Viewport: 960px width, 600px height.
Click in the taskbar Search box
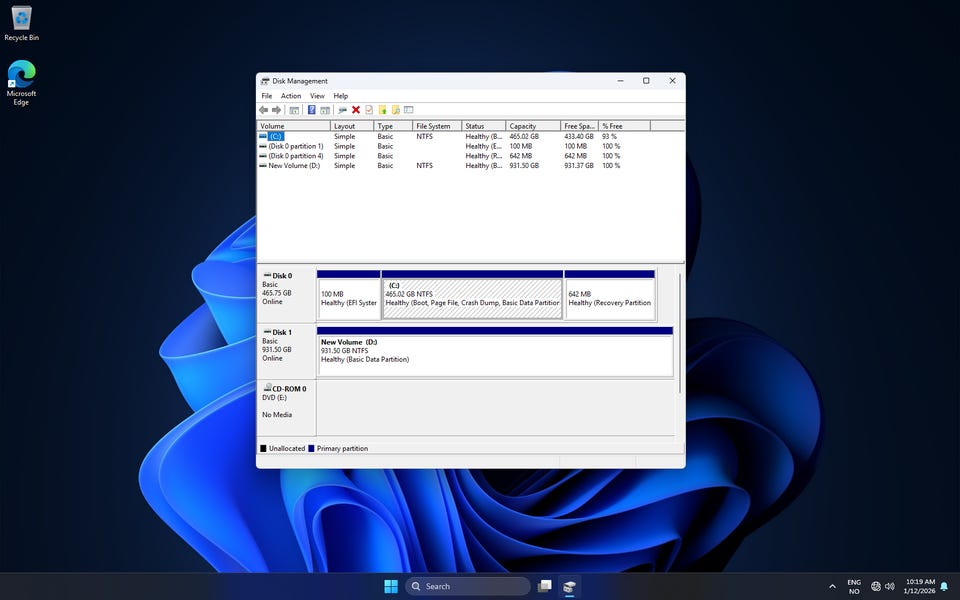468,586
